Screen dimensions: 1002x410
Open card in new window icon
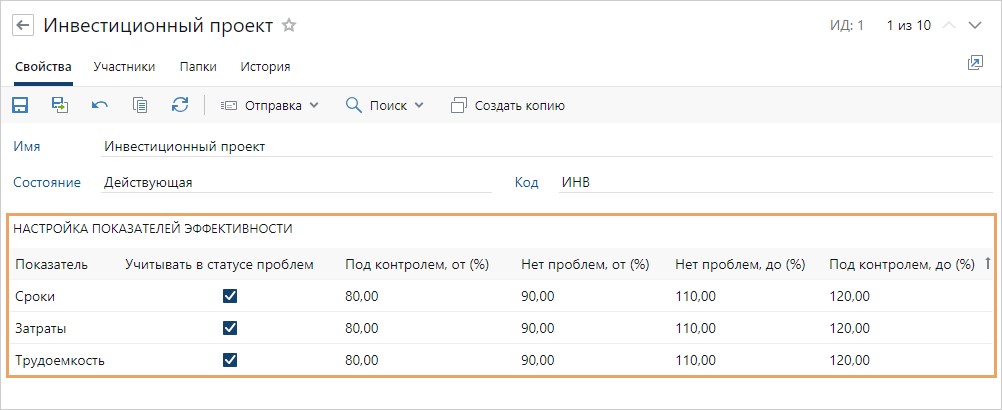pyautogui.click(x=975, y=64)
